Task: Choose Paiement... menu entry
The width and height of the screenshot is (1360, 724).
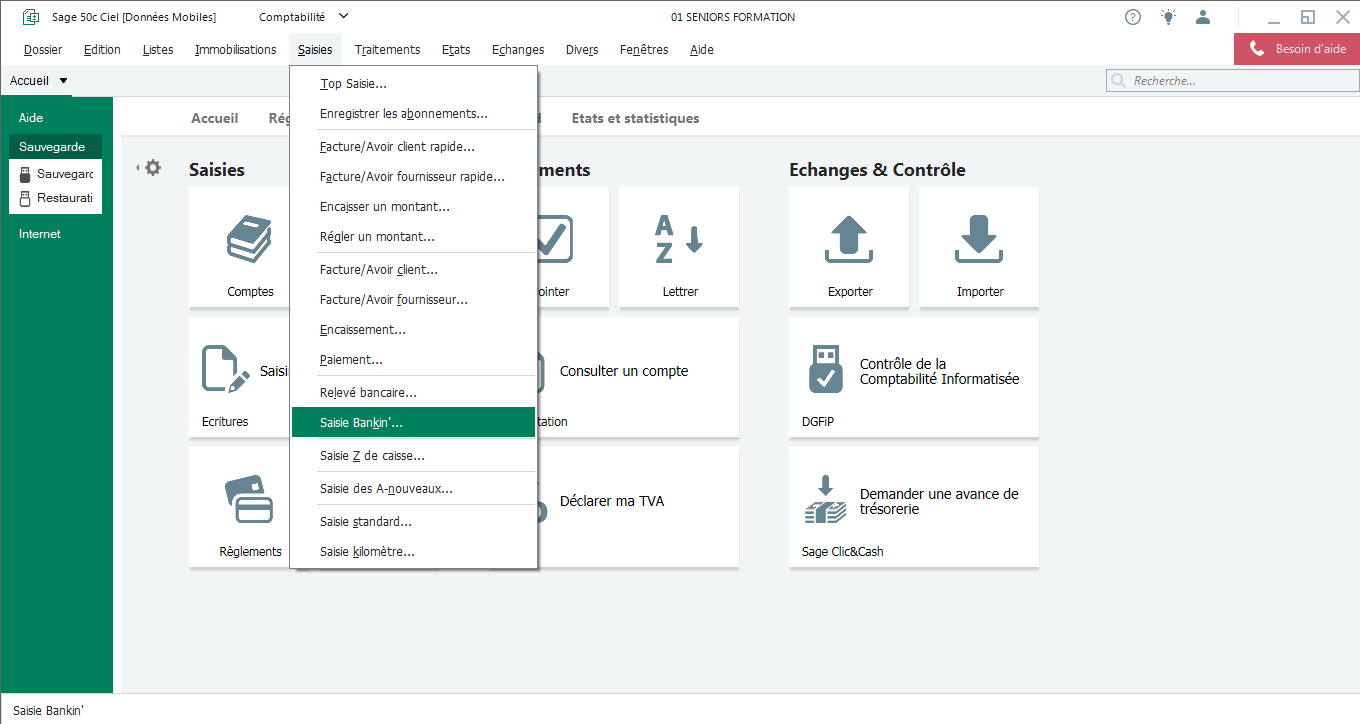Action: (x=414, y=360)
